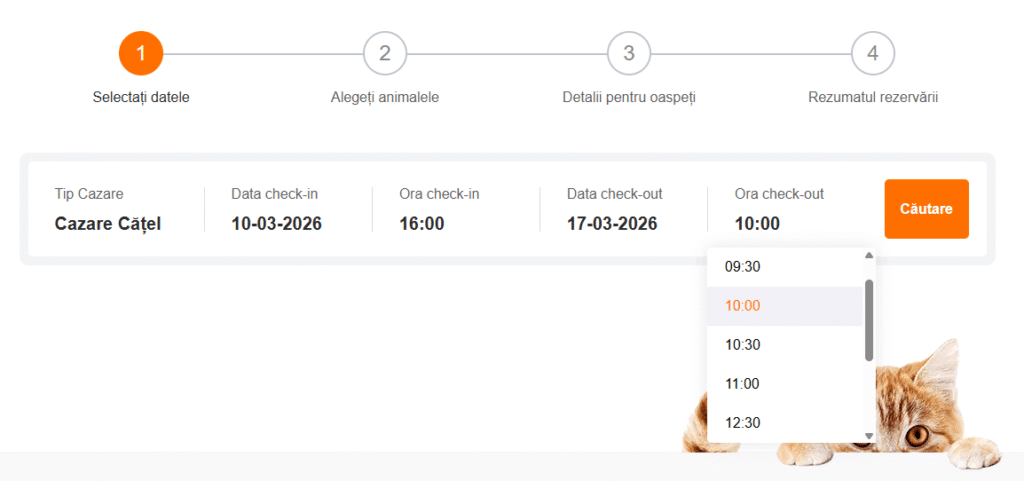Select 10:00 highlighted time option
Viewport: 1024px width, 481px height.
coord(743,306)
